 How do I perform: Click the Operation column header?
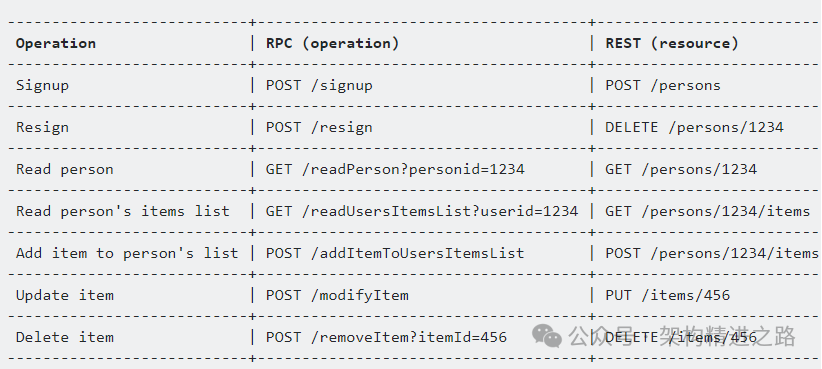pyautogui.click(x=56, y=43)
